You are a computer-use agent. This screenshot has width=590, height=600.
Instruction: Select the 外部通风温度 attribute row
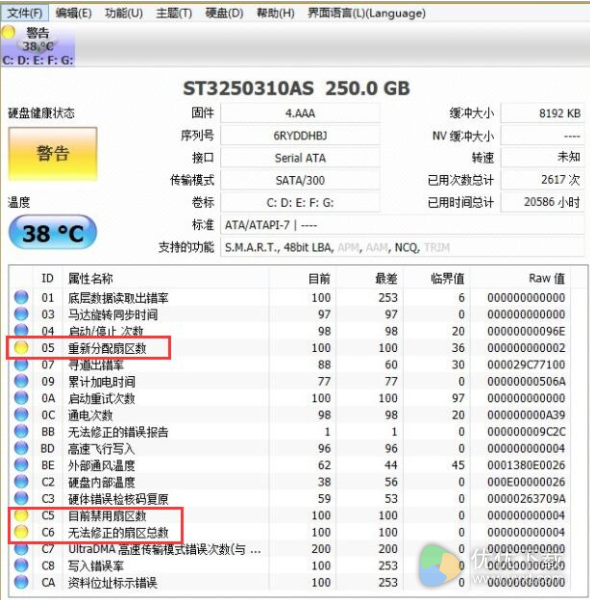point(289,465)
